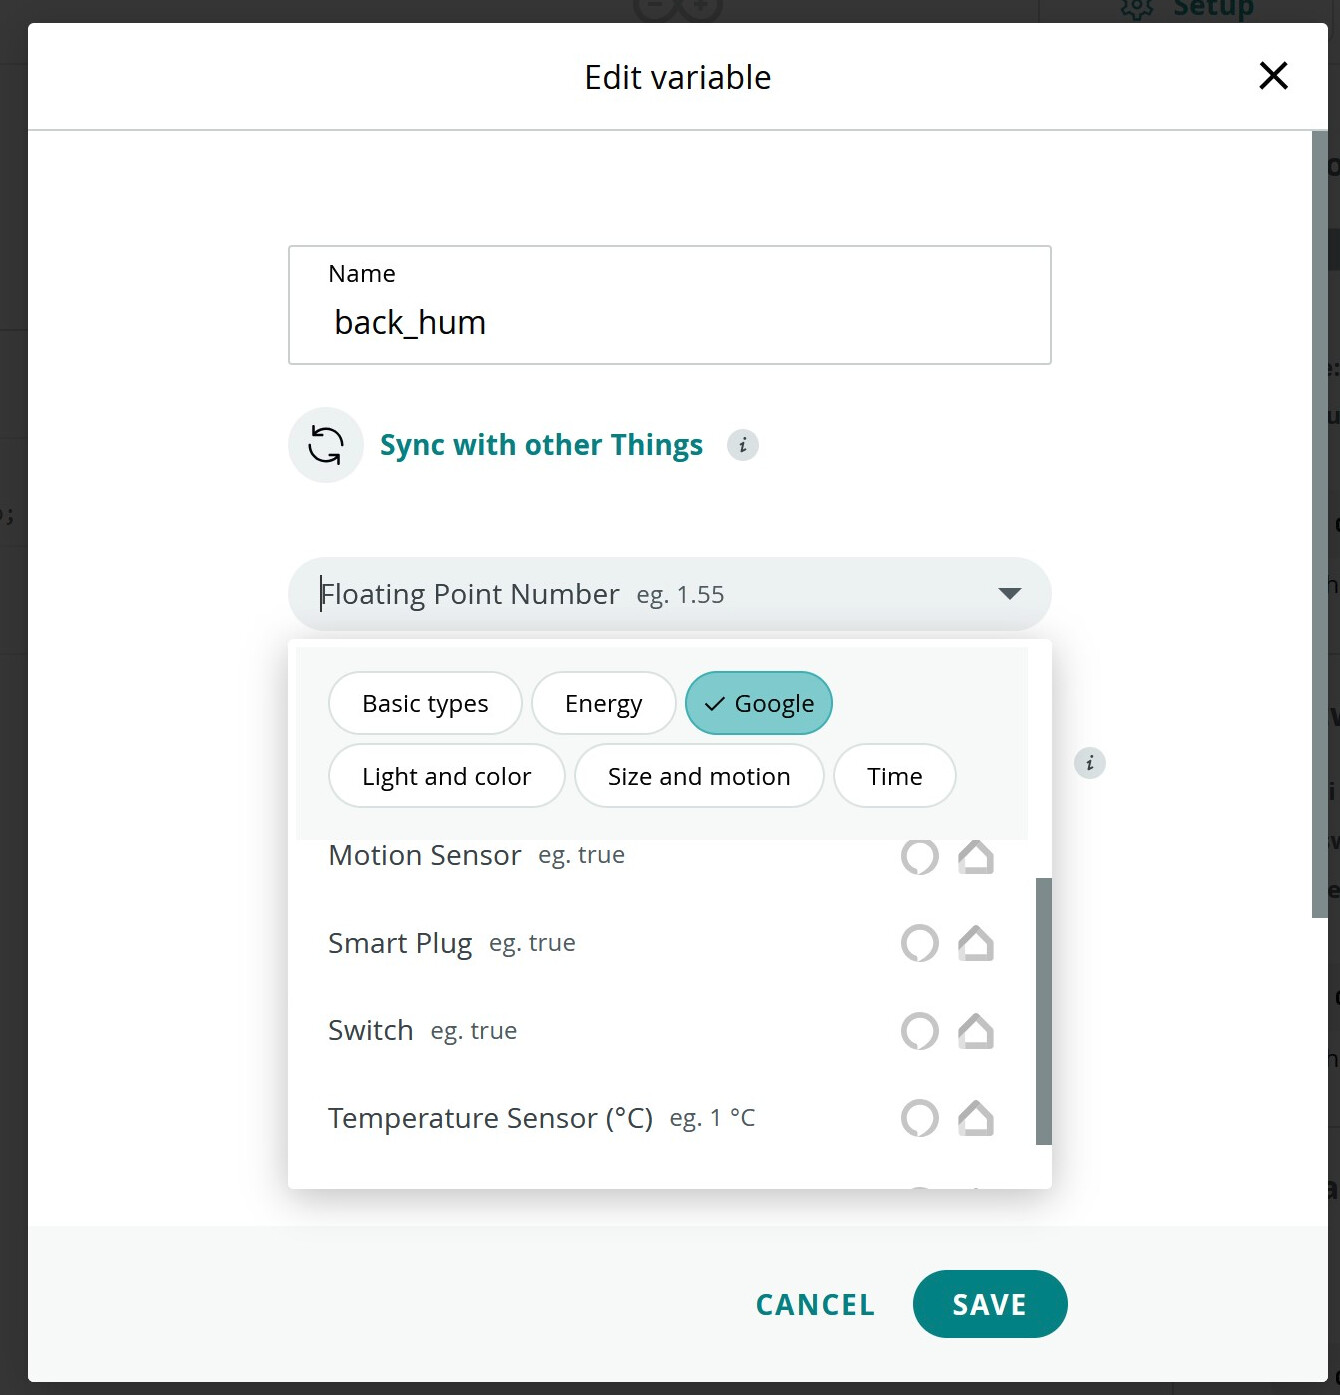Viewport: 1340px width, 1395px height.
Task: Switch to the Basic types category
Action: point(424,703)
